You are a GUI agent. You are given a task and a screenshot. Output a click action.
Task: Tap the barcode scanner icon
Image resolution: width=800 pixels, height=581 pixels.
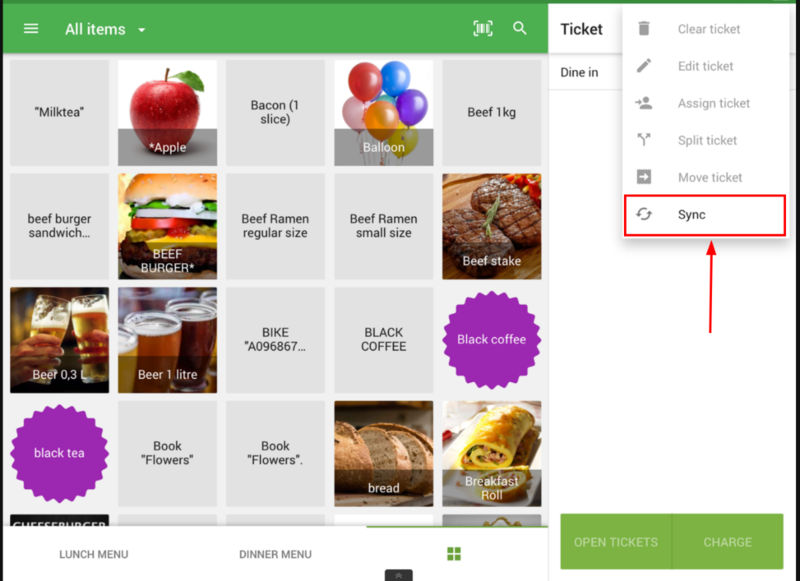pos(483,29)
